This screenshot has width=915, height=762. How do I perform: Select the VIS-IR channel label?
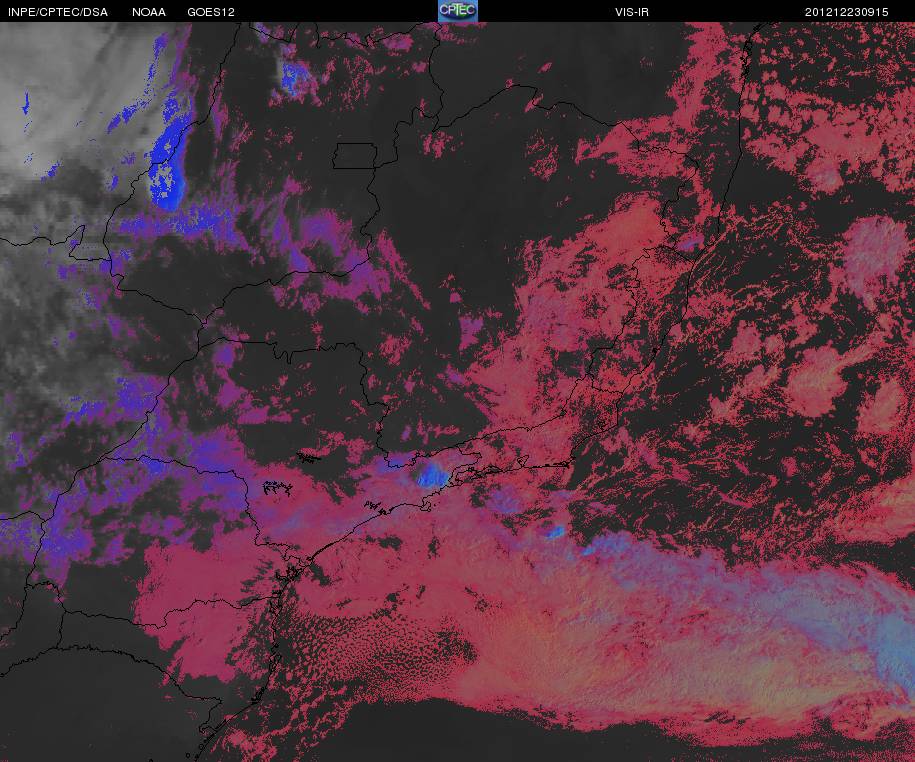631,12
